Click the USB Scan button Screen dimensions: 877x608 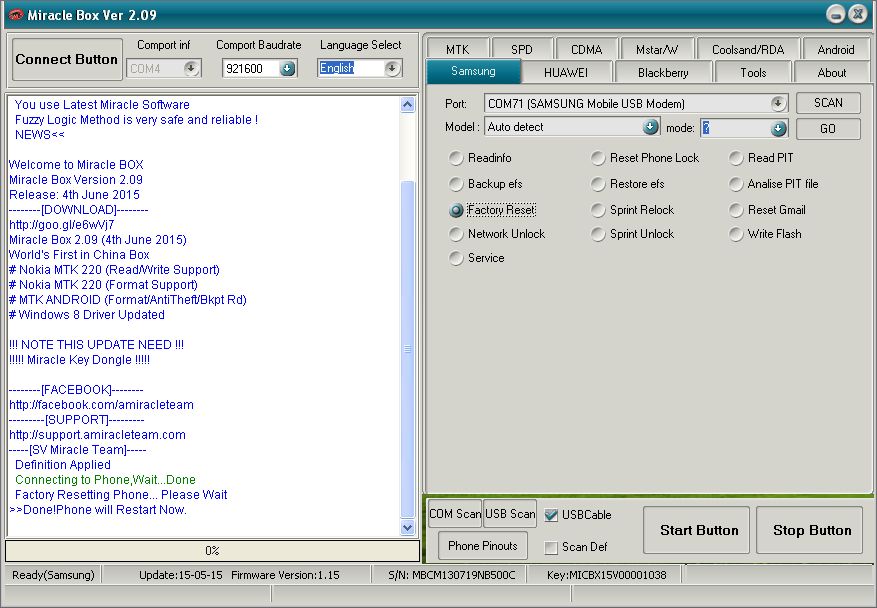coord(510,513)
